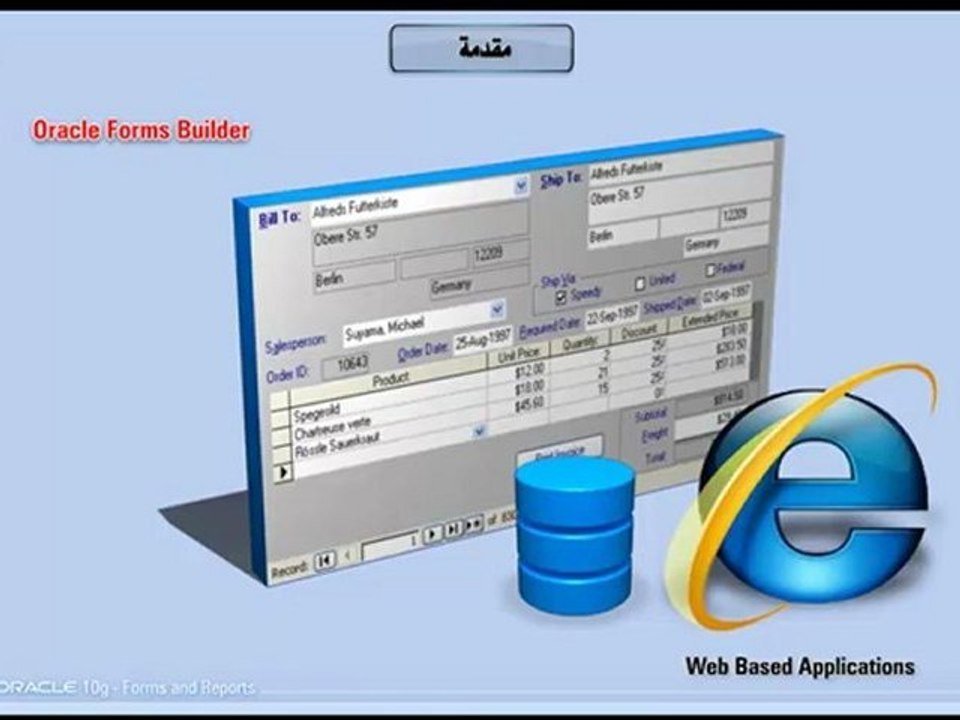The image size is (960, 720).
Task: Select row selector beside Chartreuse verte
Action: (x=280, y=437)
